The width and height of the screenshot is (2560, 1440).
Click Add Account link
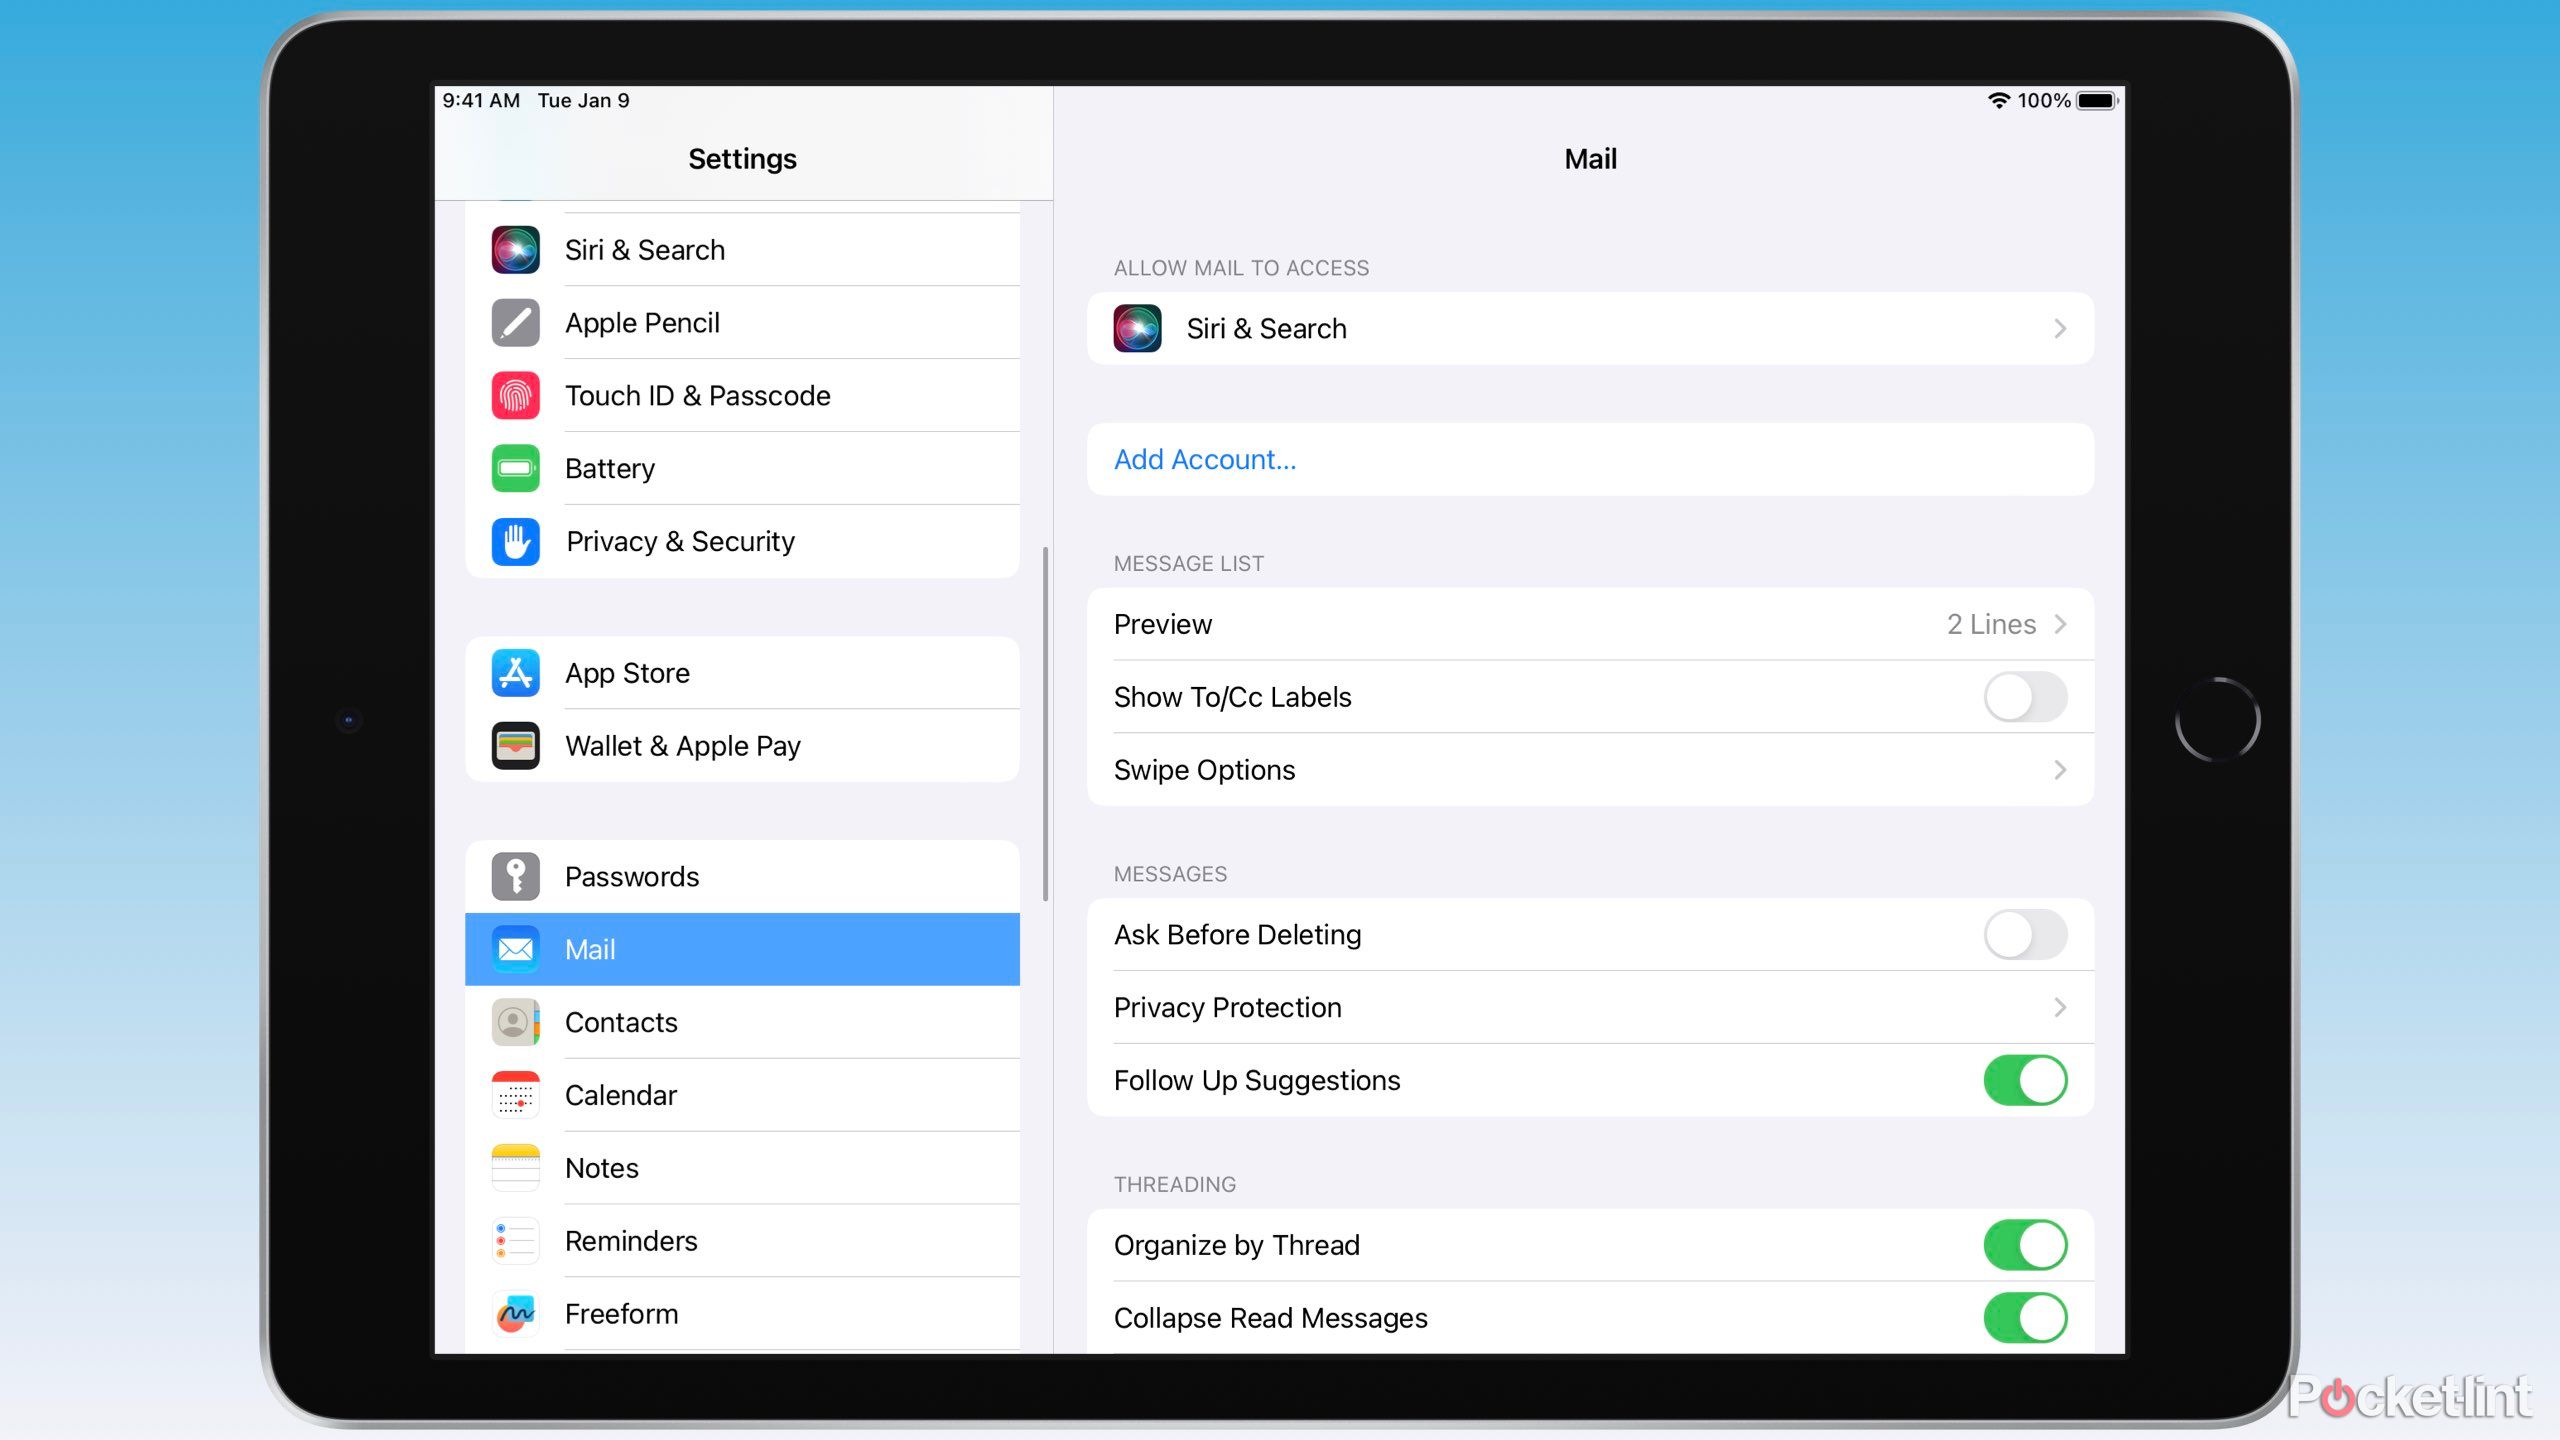[x=1204, y=459]
